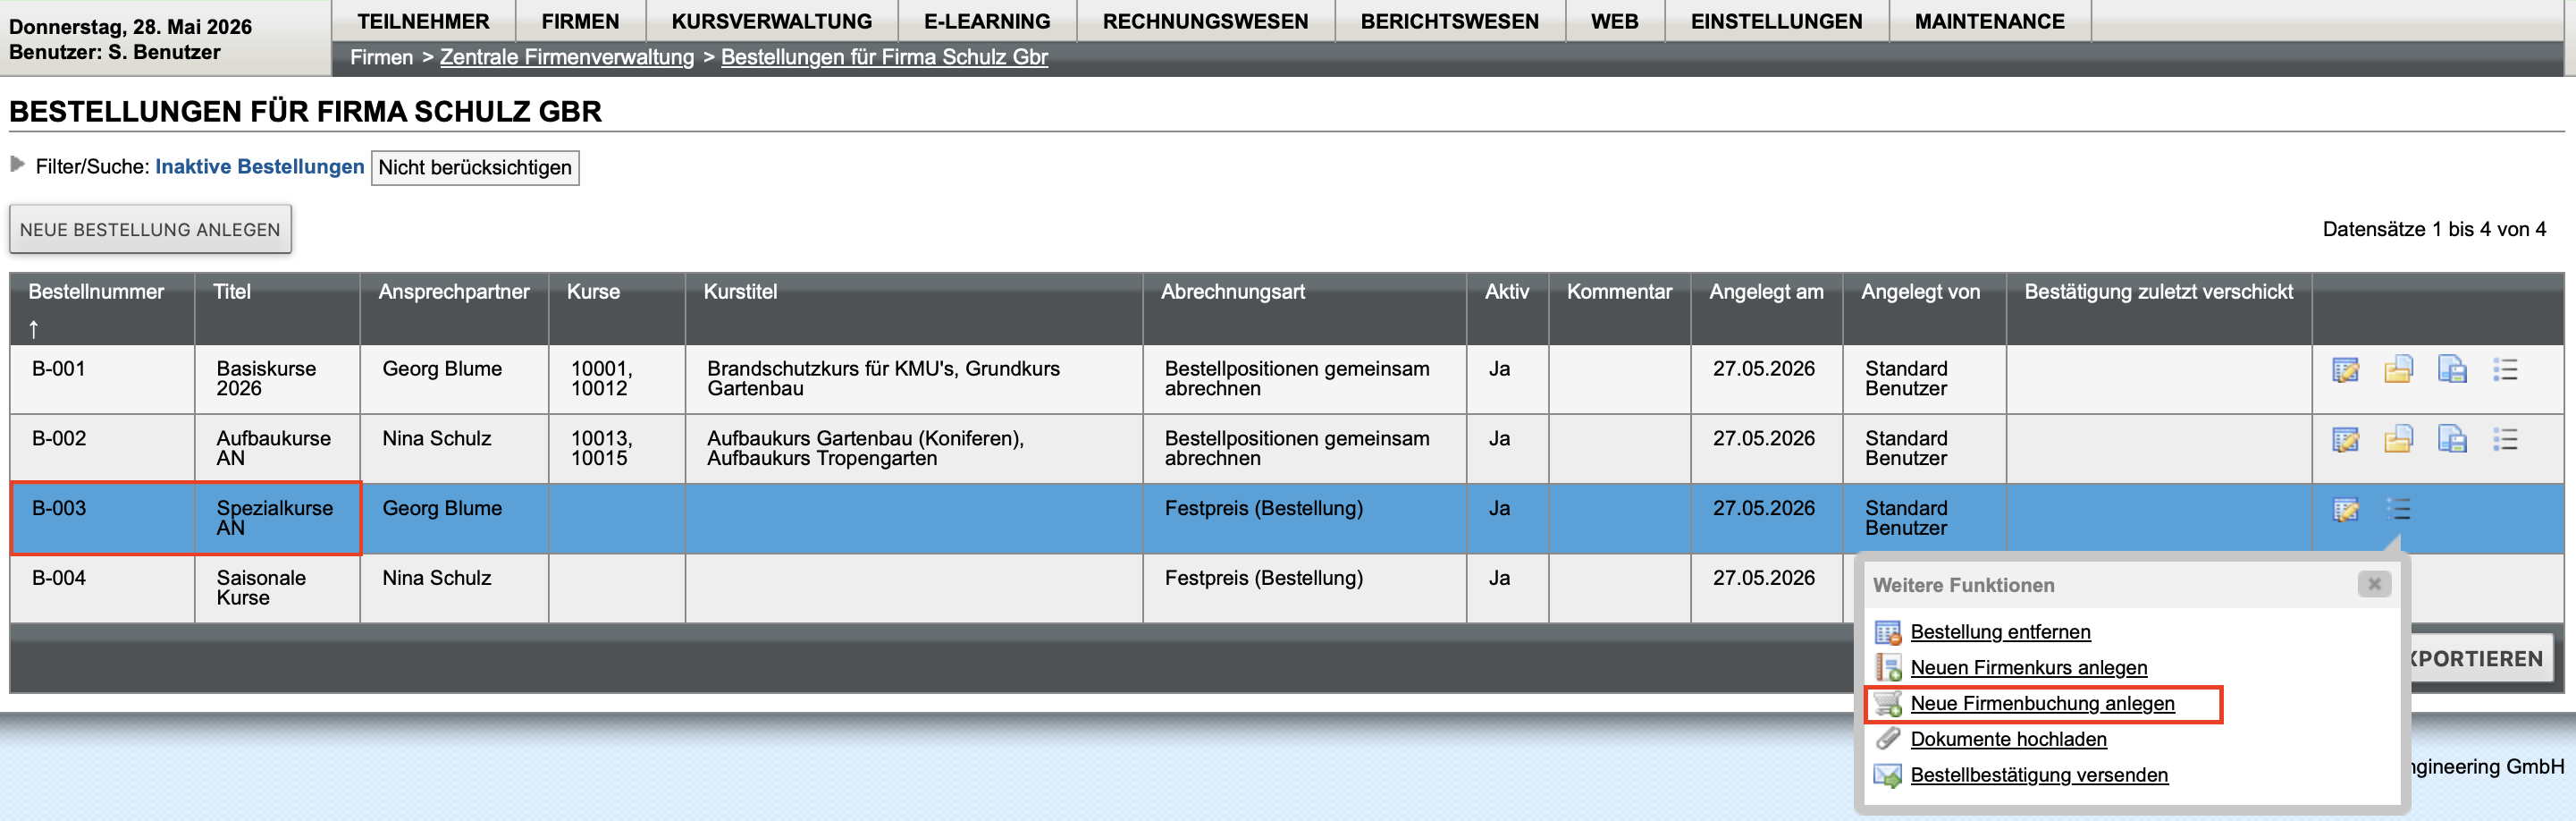The height and width of the screenshot is (821, 2576).
Task: Click the Basiskurse 2026 title cell
Action: coord(277,379)
